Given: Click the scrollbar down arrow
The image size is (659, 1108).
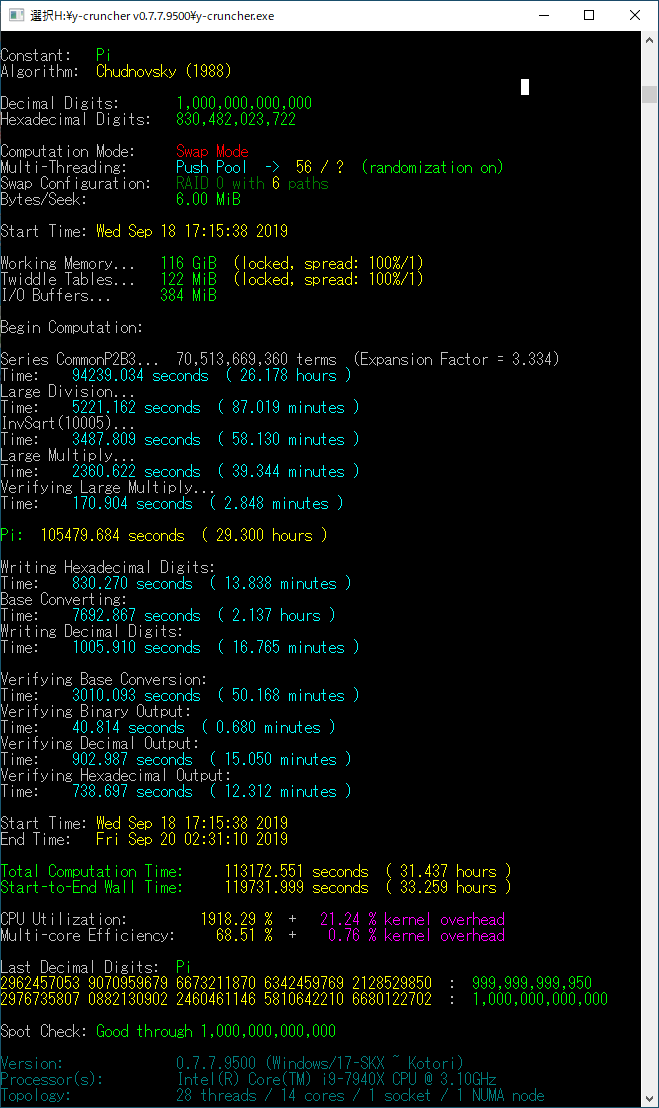Looking at the screenshot, I should pos(649,1098).
